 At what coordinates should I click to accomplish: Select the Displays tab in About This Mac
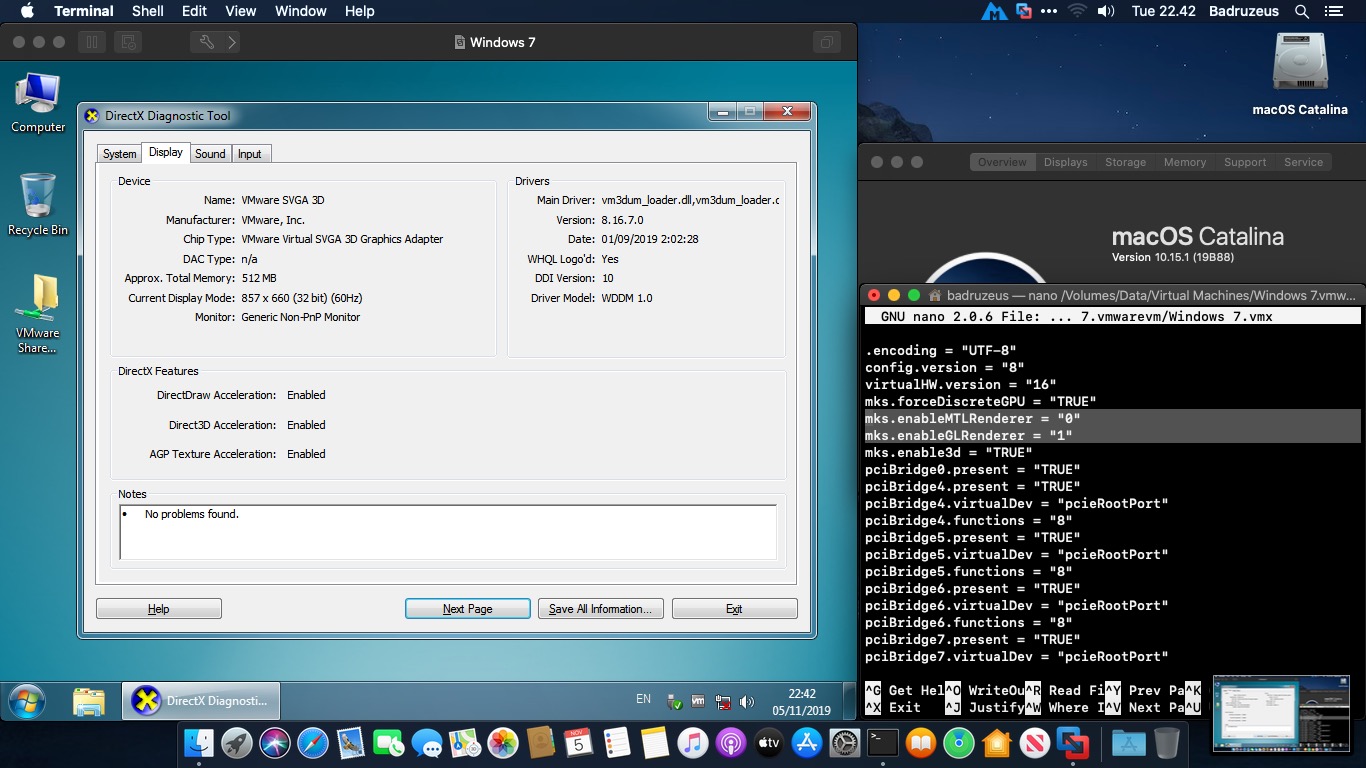(x=1065, y=162)
